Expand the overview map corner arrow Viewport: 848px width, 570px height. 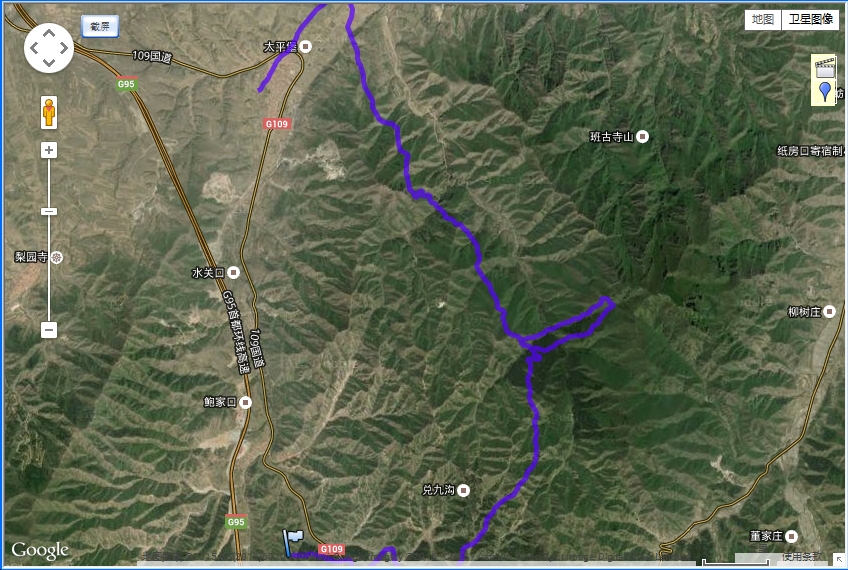click(x=839, y=559)
